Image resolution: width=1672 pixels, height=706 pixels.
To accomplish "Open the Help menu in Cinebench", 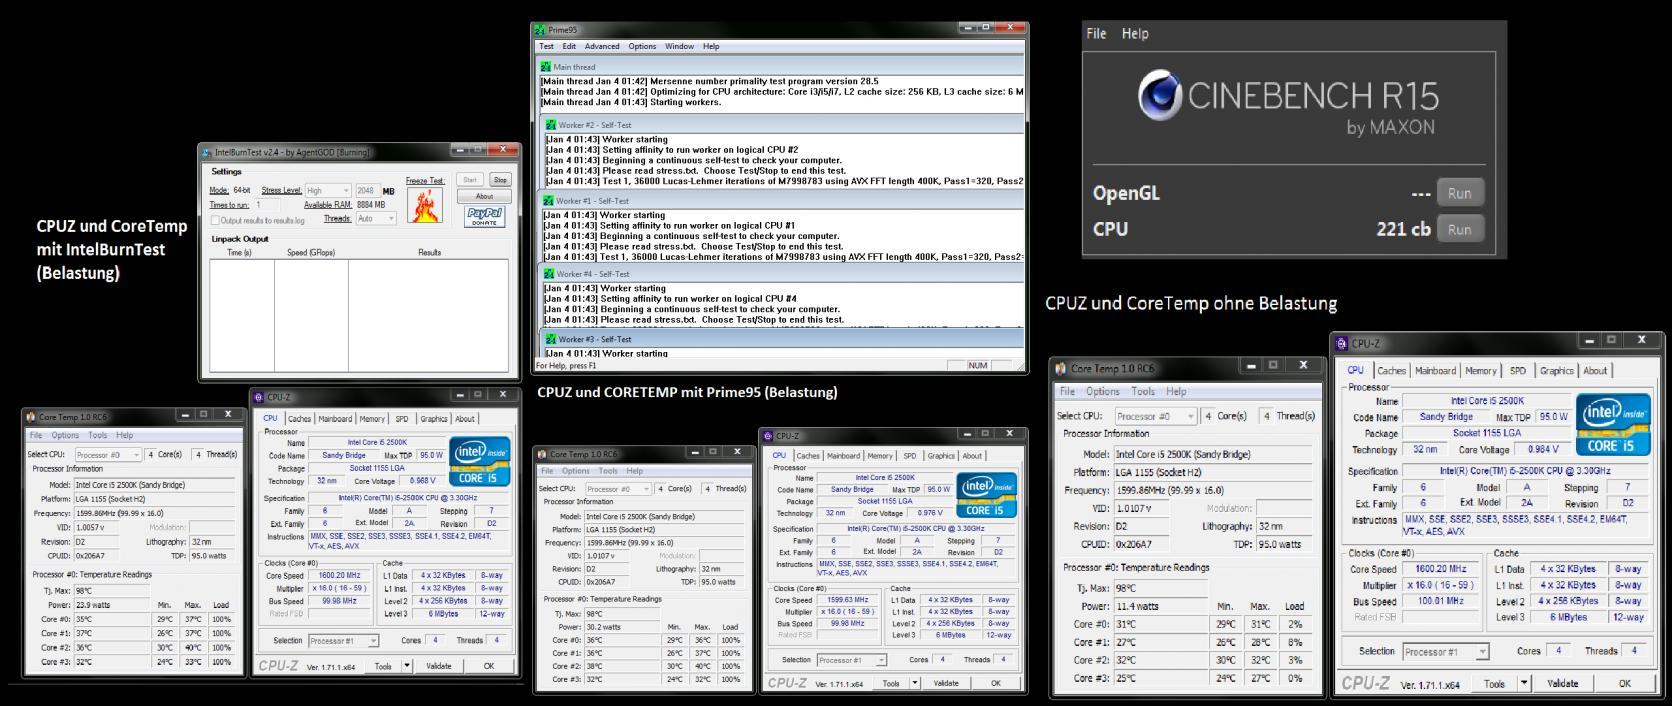I will [x=1135, y=33].
